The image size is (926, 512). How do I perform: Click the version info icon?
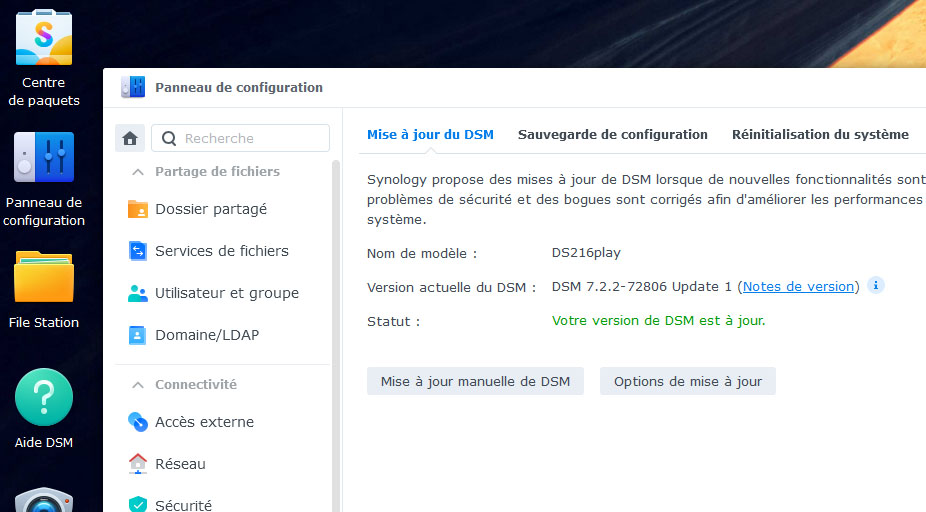point(876,286)
